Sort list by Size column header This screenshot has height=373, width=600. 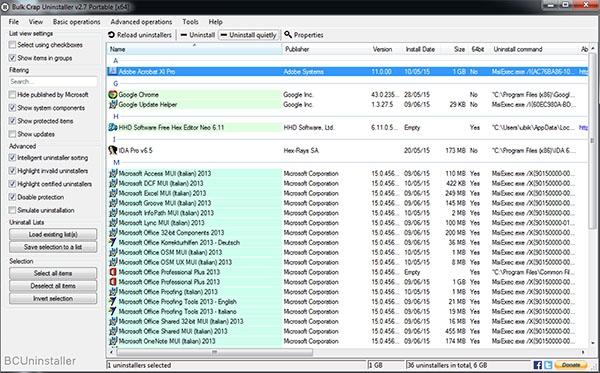[454, 49]
